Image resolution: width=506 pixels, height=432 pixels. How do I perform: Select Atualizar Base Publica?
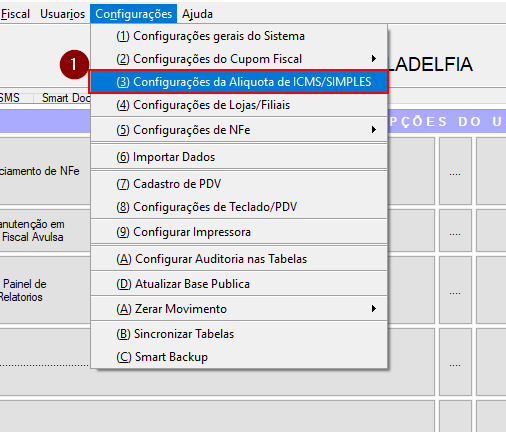point(239,284)
